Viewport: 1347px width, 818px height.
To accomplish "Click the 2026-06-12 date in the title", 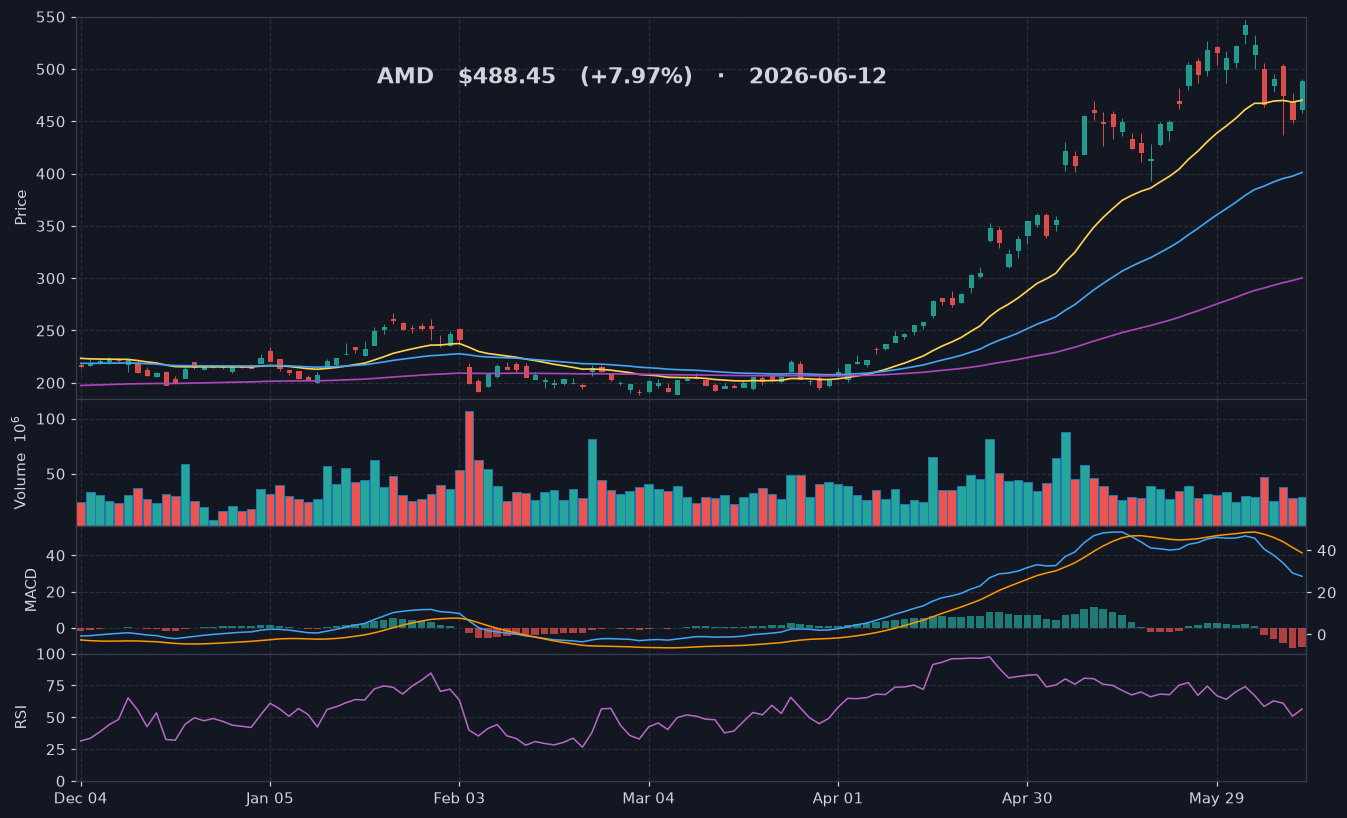I will pos(818,77).
